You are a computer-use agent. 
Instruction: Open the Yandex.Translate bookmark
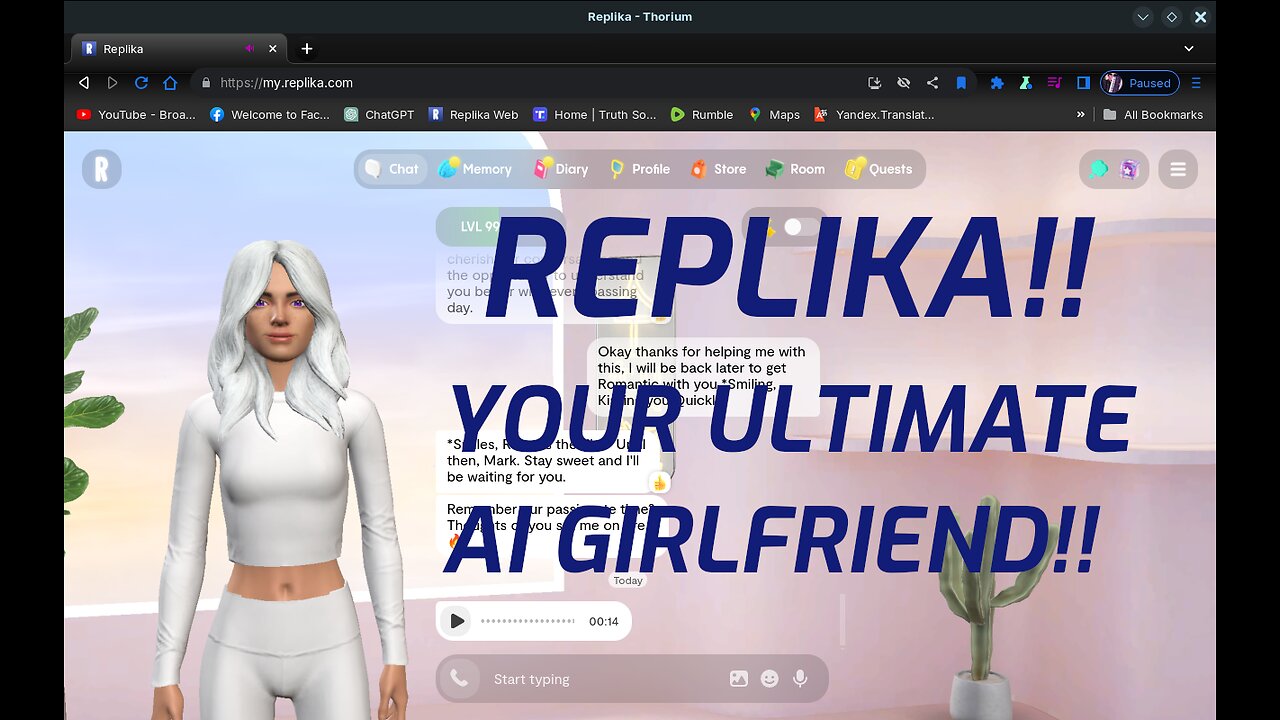click(x=874, y=115)
